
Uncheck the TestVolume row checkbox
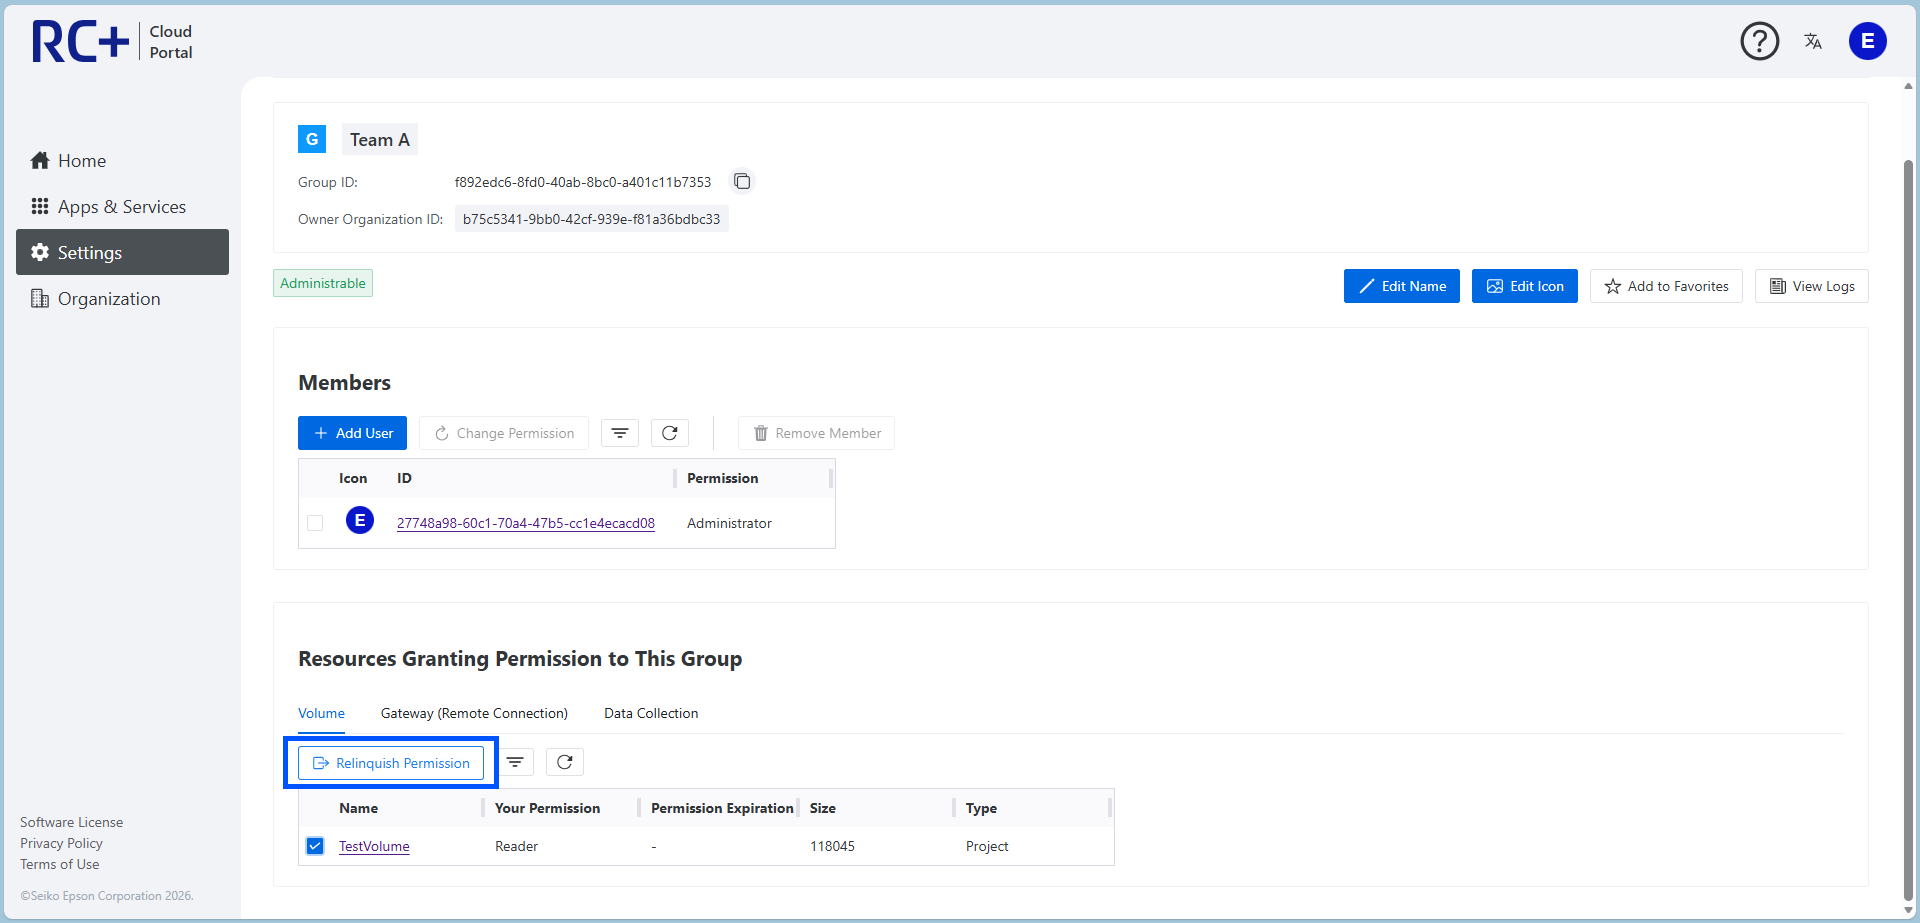pos(315,846)
